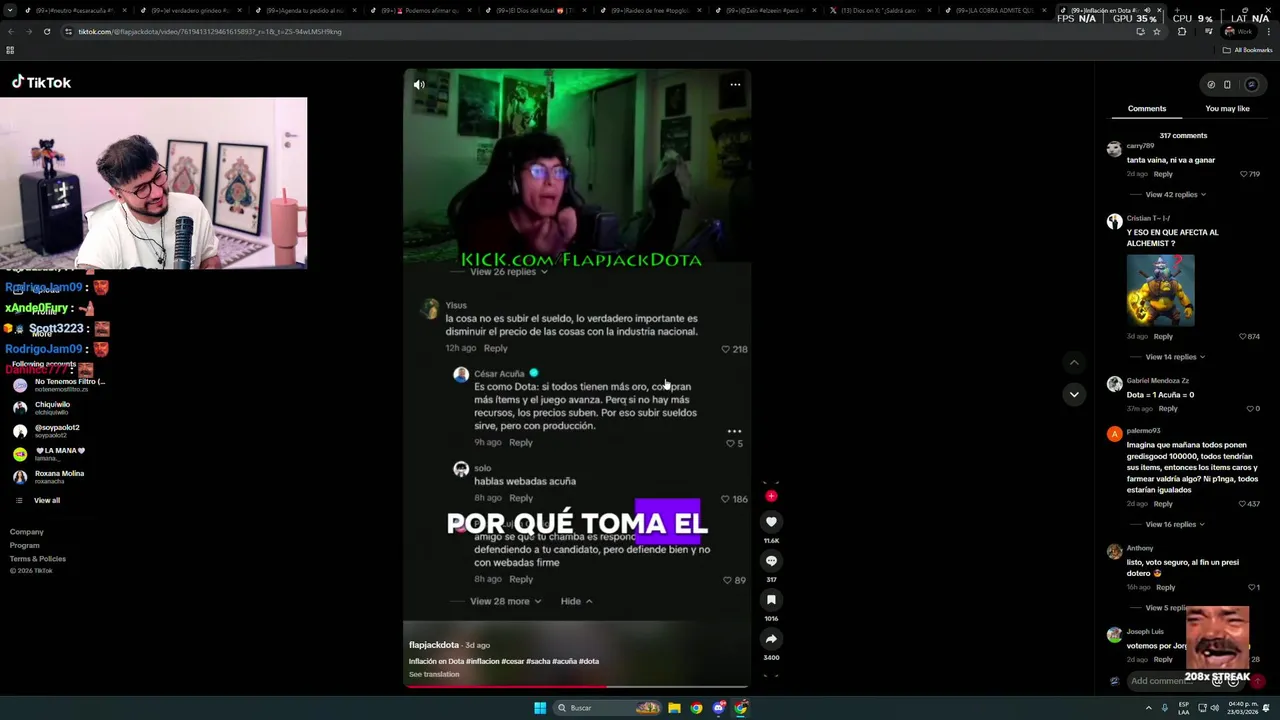Open the video more options menu
Image resolution: width=1280 pixels, height=720 pixels.
(735, 84)
